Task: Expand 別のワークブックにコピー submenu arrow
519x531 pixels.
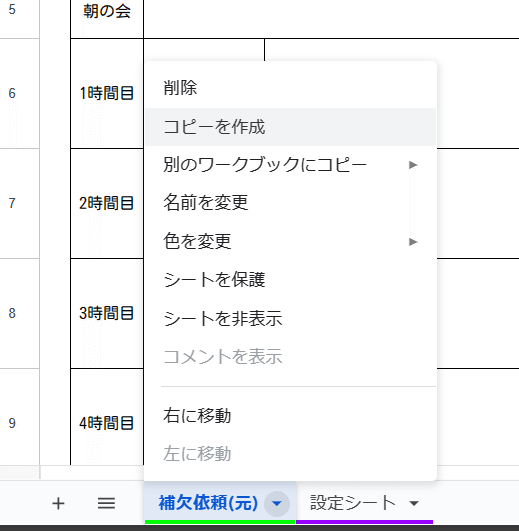Action: click(x=413, y=165)
